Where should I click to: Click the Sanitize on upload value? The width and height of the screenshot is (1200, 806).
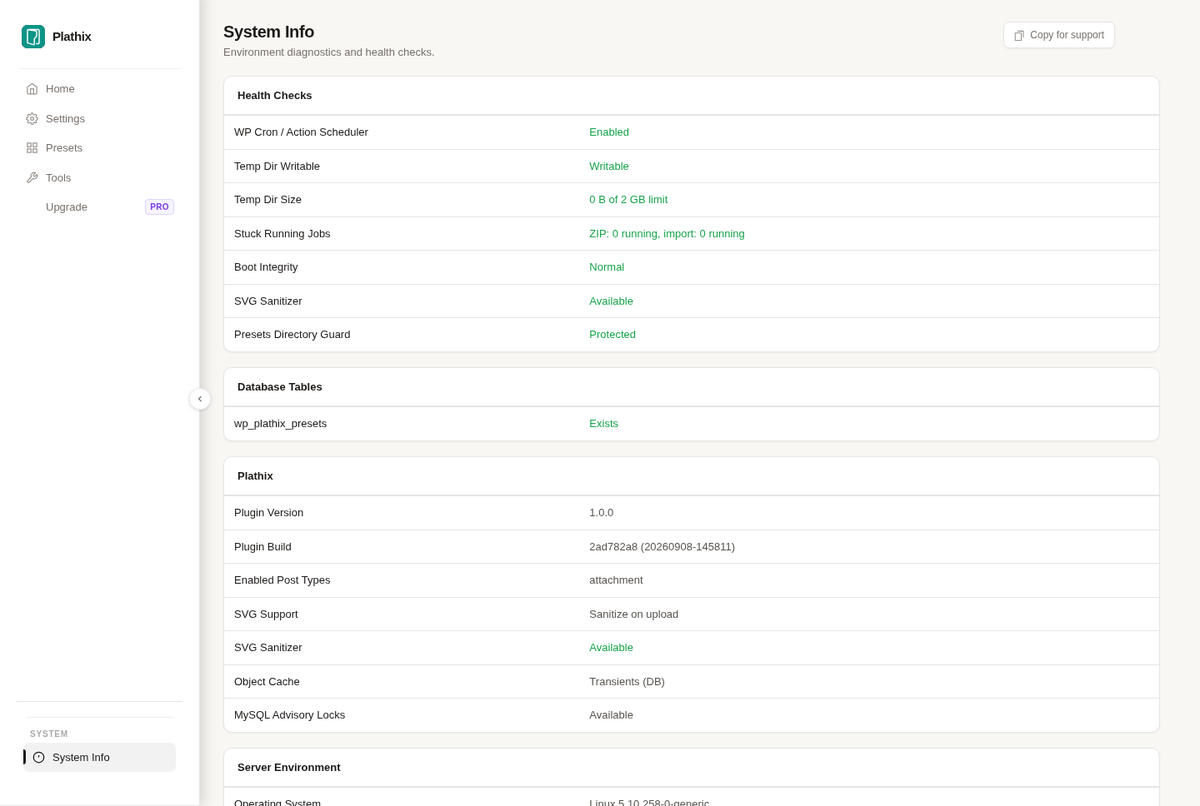click(x=634, y=614)
